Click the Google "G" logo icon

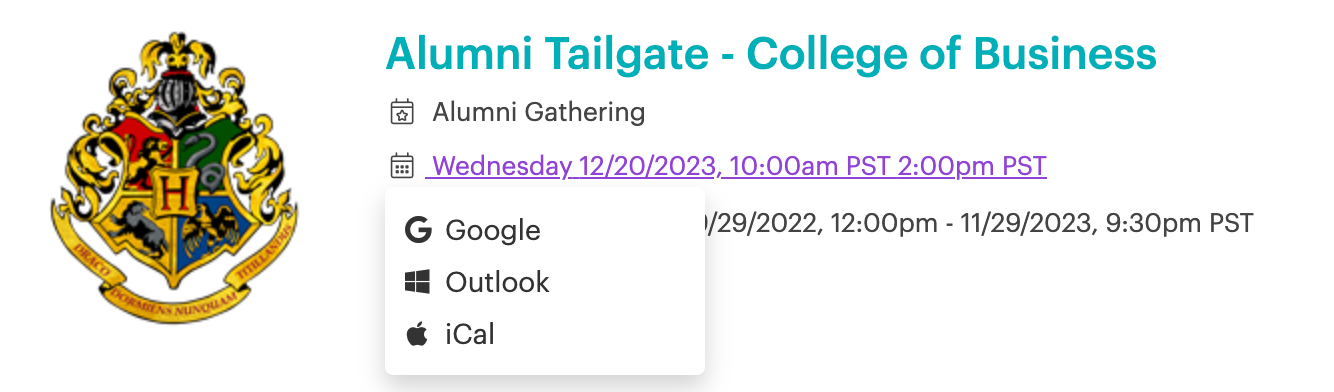point(417,230)
